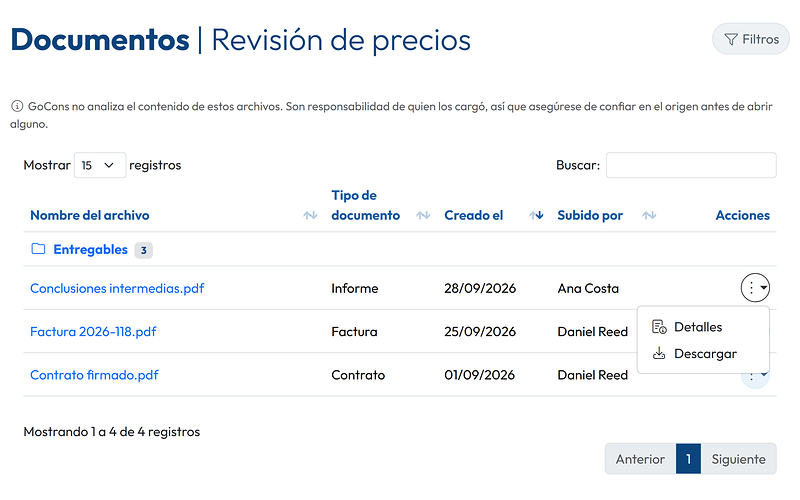The image size is (800, 500).
Task: Click the Tipo de documento column header
Action: click(x=365, y=205)
